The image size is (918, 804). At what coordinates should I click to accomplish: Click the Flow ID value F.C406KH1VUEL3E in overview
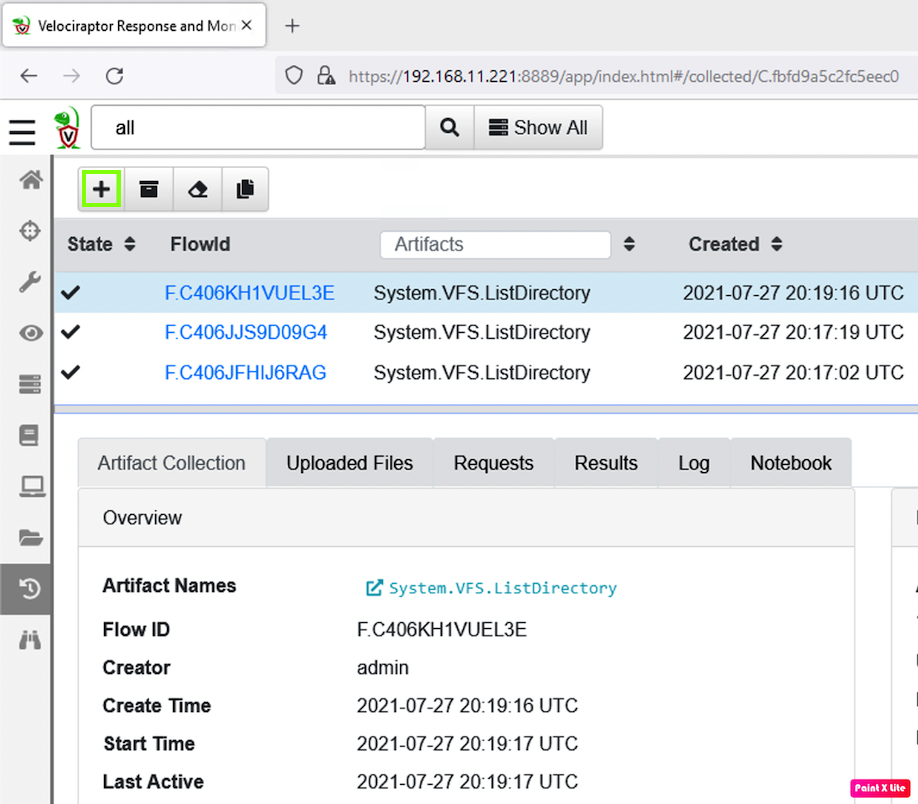pyautogui.click(x=442, y=629)
